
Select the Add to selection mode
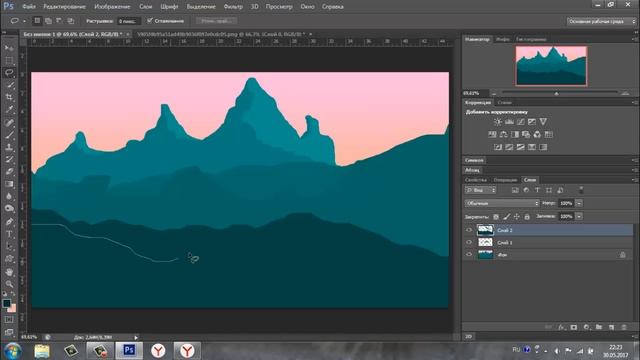pos(48,20)
